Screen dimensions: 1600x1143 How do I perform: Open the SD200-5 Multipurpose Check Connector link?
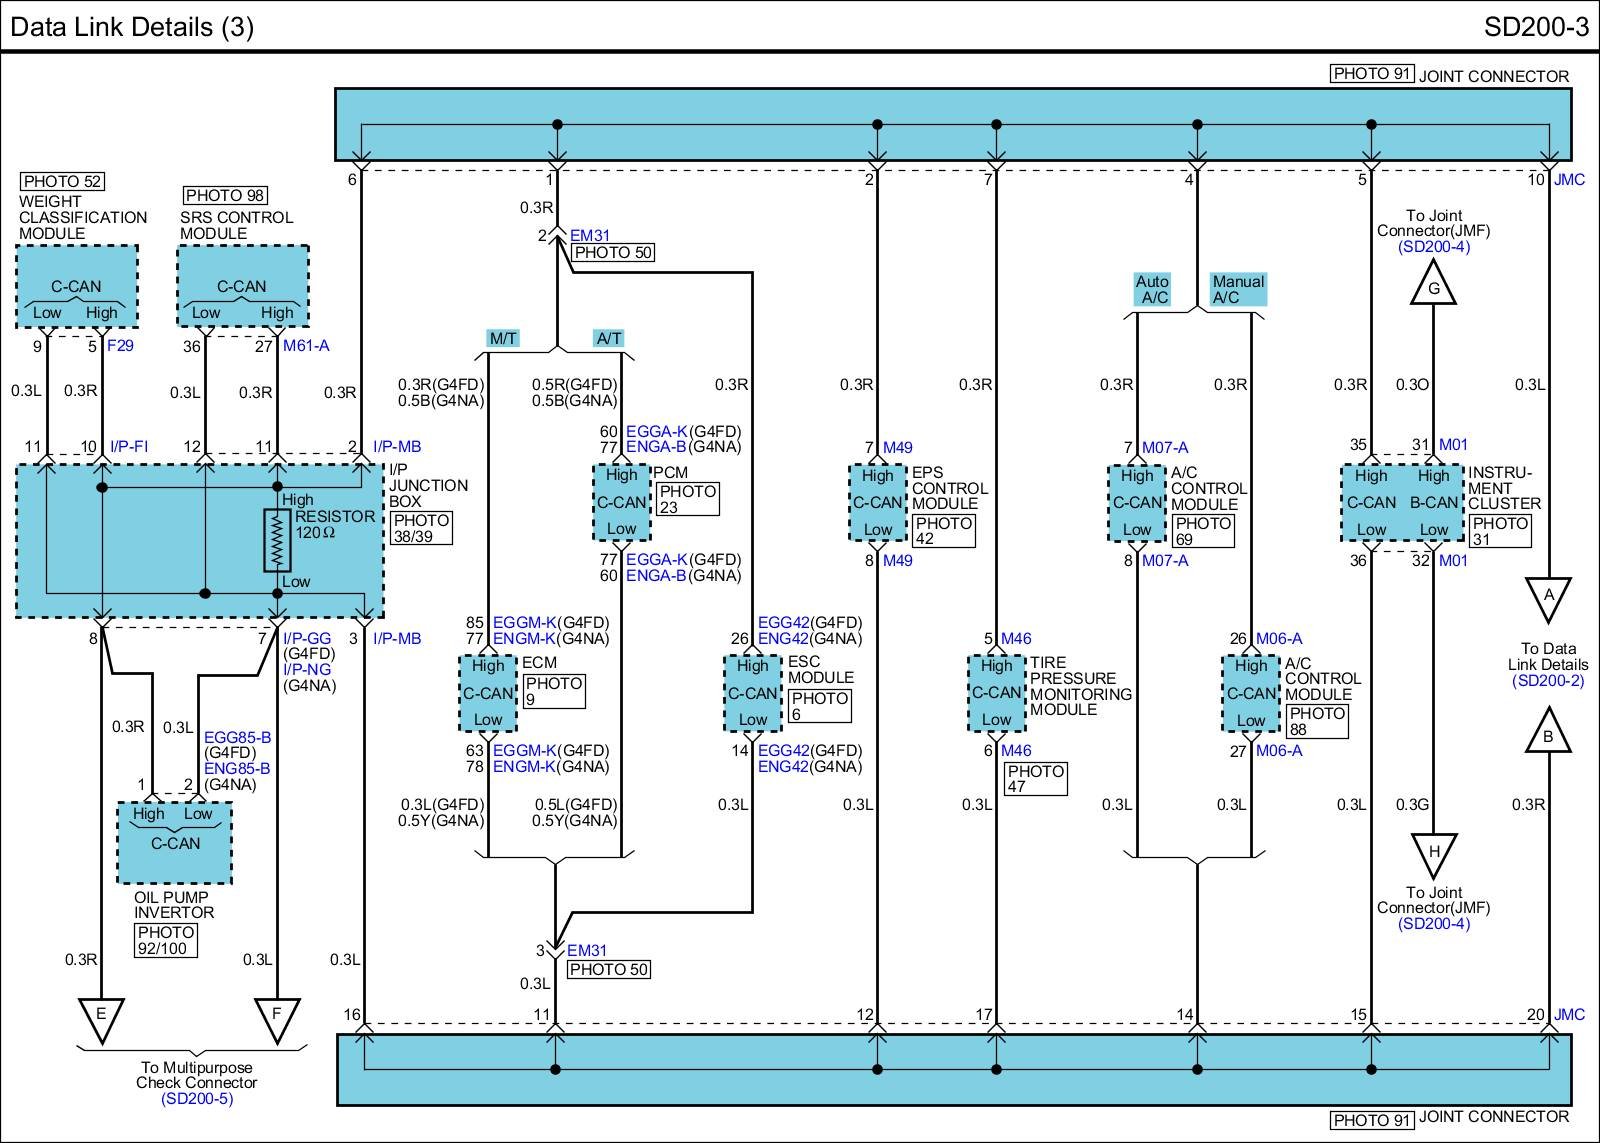tap(196, 1099)
